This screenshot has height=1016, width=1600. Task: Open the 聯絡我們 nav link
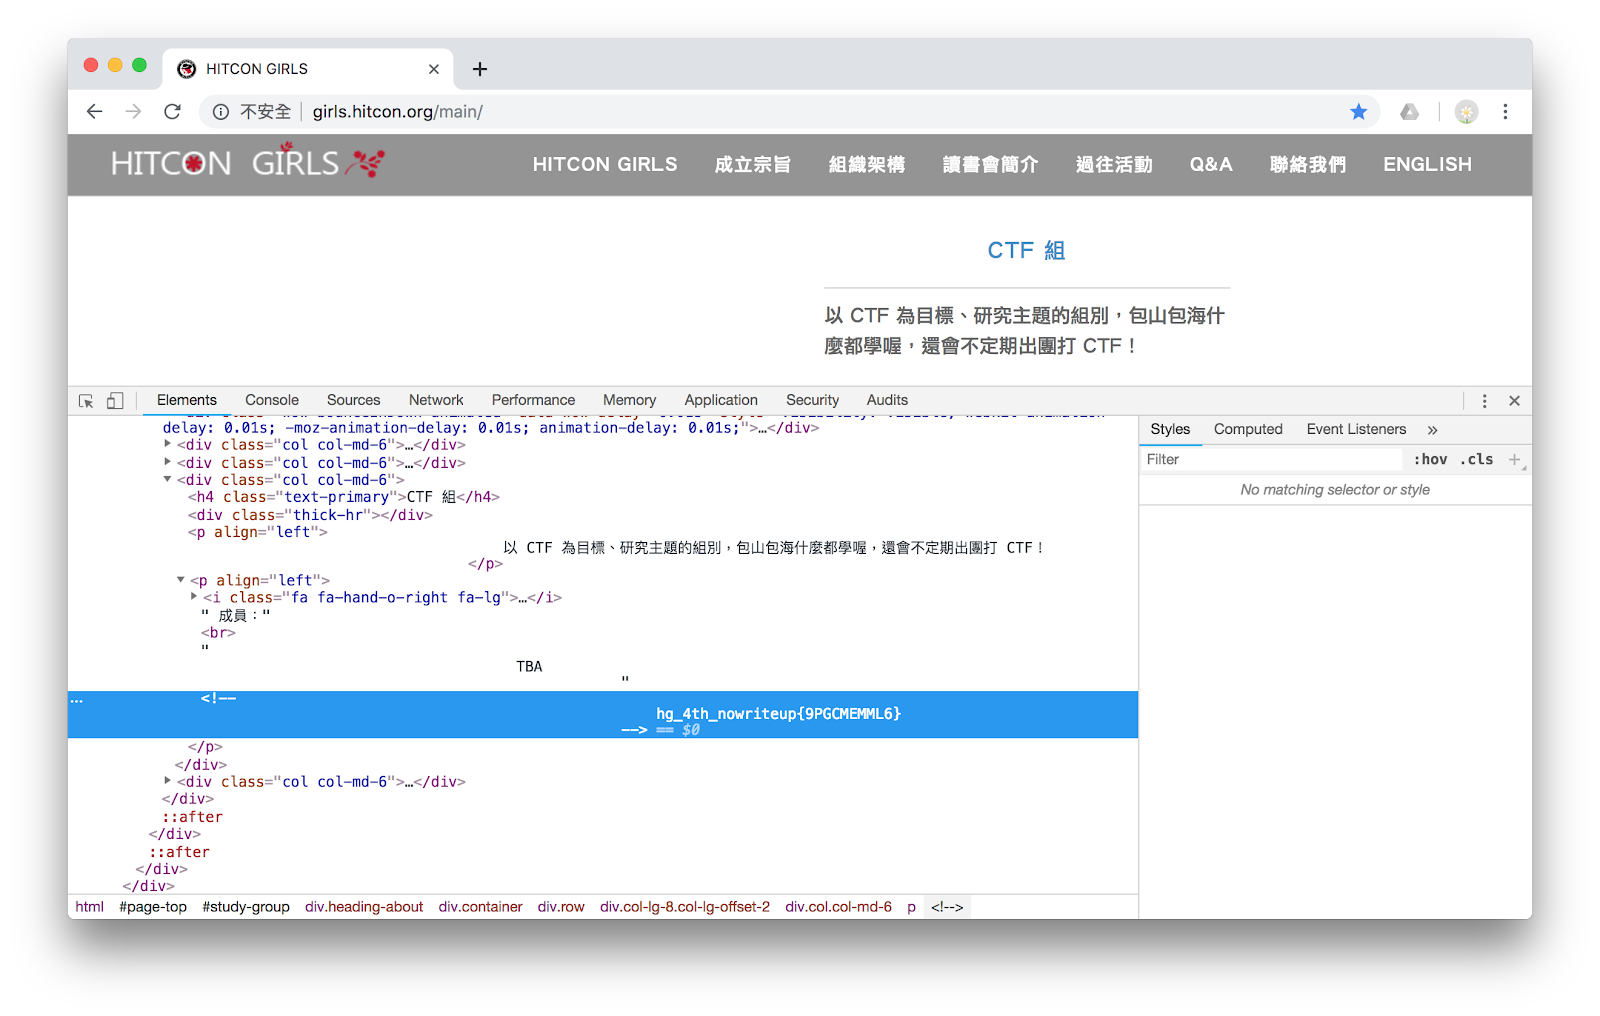(x=1308, y=164)
